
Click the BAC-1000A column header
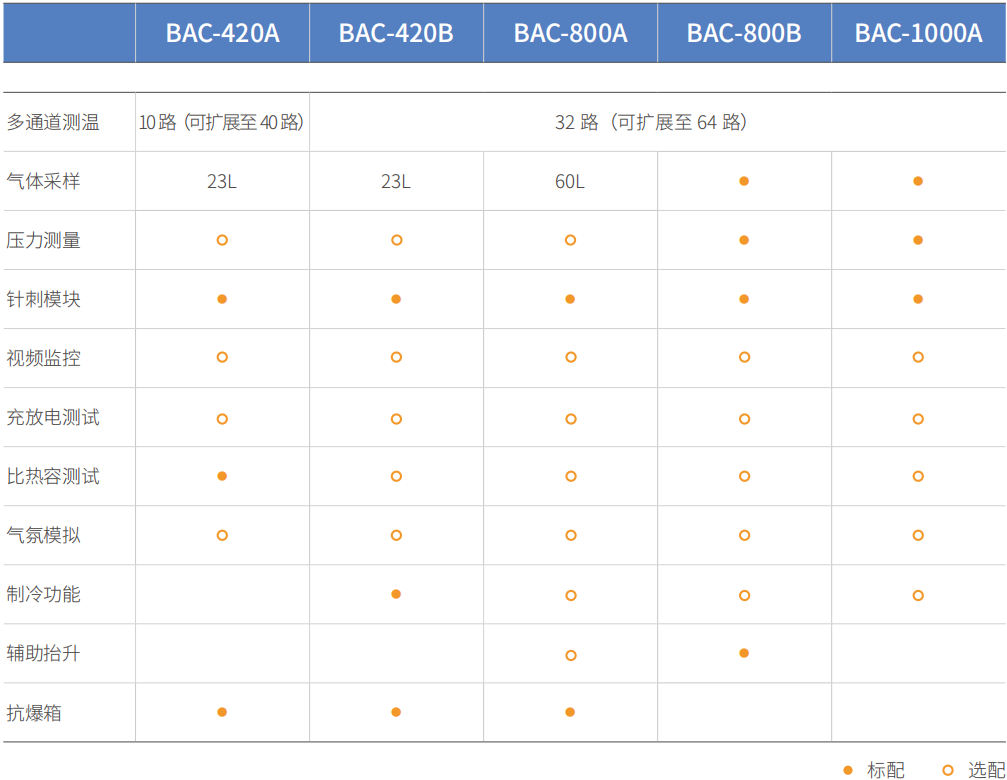[x=918, y=33]
